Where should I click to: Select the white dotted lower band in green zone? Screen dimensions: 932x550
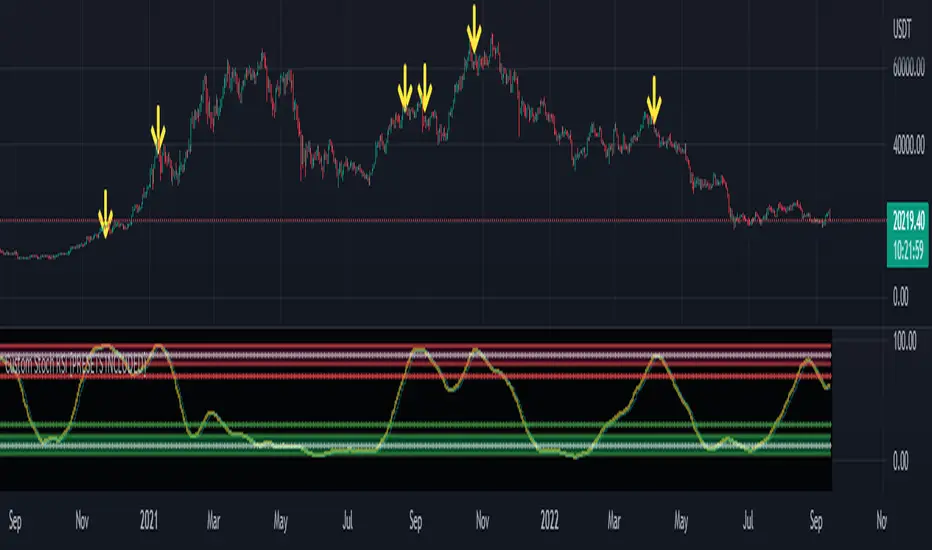pos(415,445)
